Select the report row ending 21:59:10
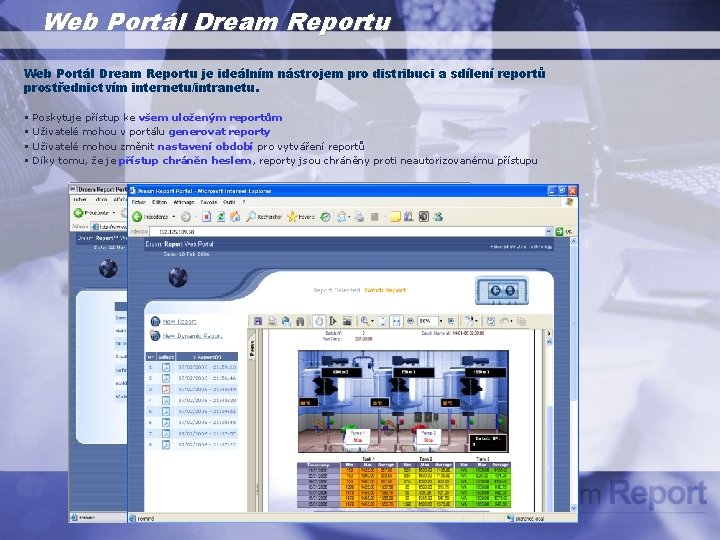 192,367
